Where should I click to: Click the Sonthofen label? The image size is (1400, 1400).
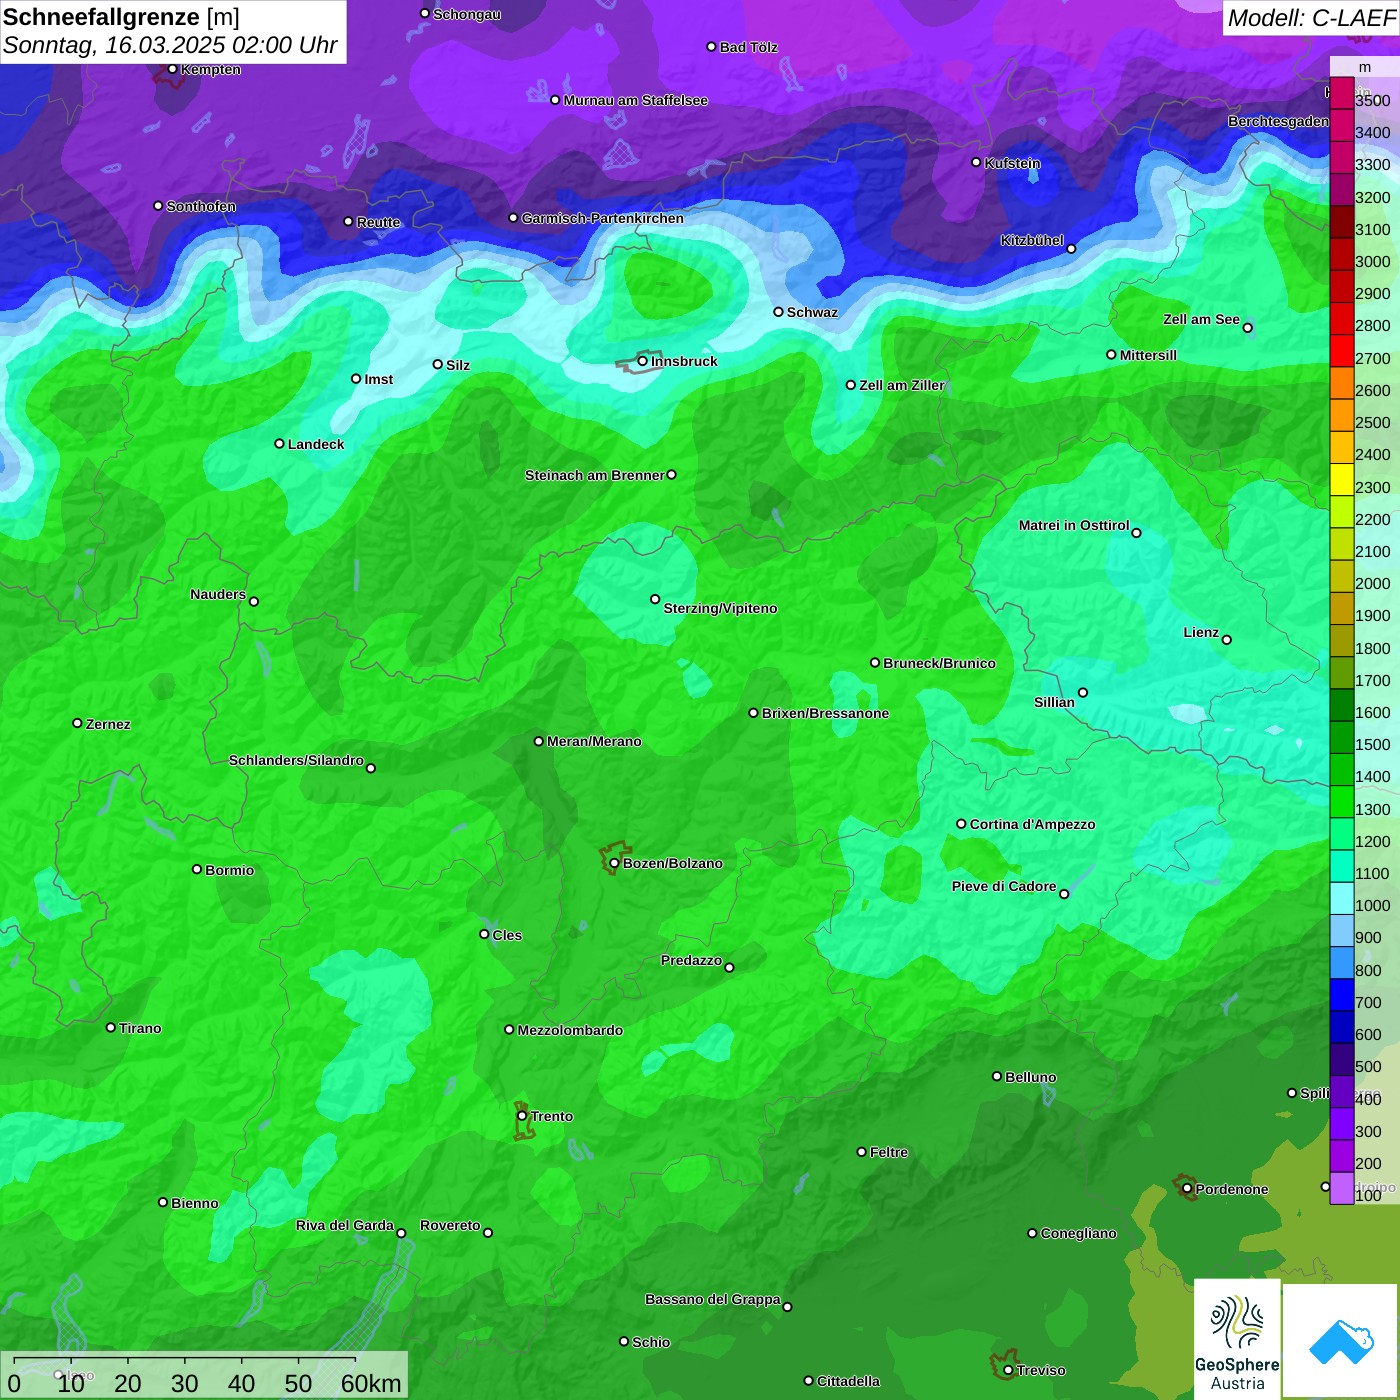(x=201, y=206)
